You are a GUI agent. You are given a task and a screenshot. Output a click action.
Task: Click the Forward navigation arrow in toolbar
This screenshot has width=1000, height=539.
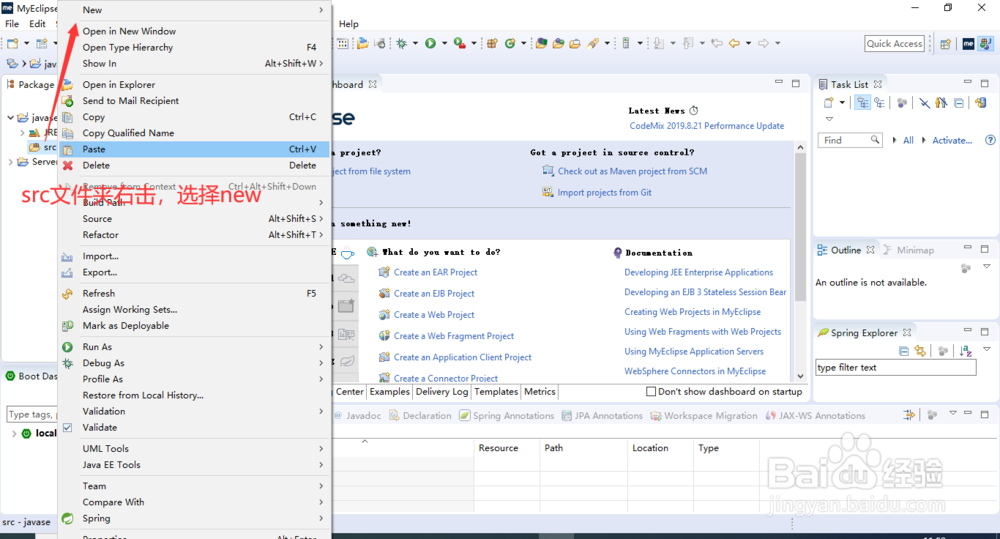763,43
